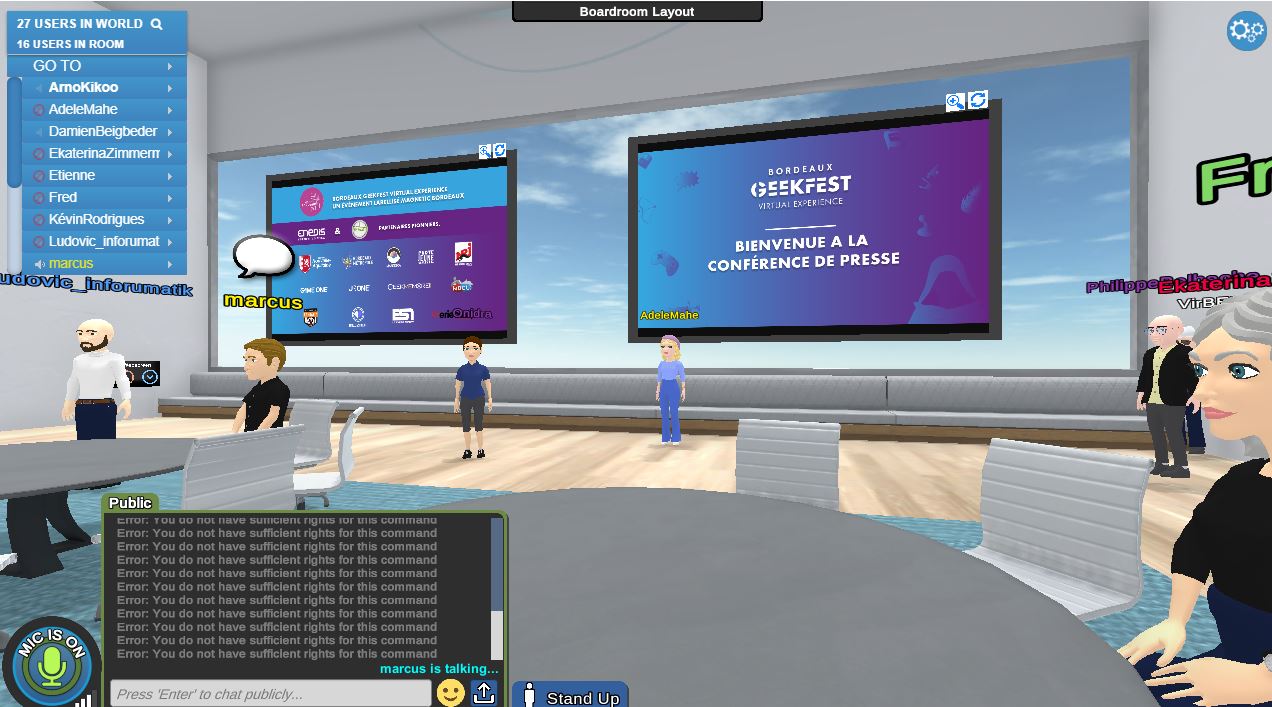Click the user list scrollbar
This screenshot has height=707, width=1272.
pyautogui.click(x=14, y=132)
